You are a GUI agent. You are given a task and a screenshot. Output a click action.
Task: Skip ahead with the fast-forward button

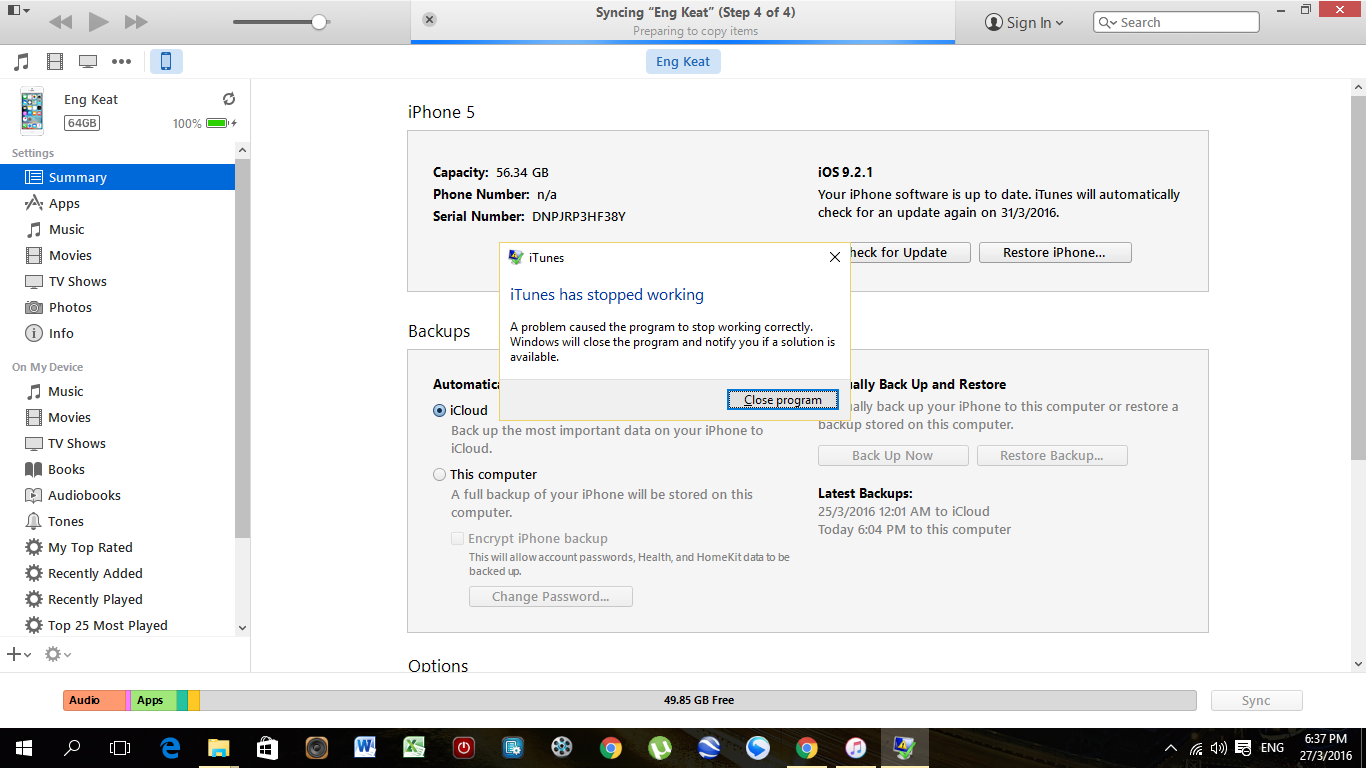136,22
